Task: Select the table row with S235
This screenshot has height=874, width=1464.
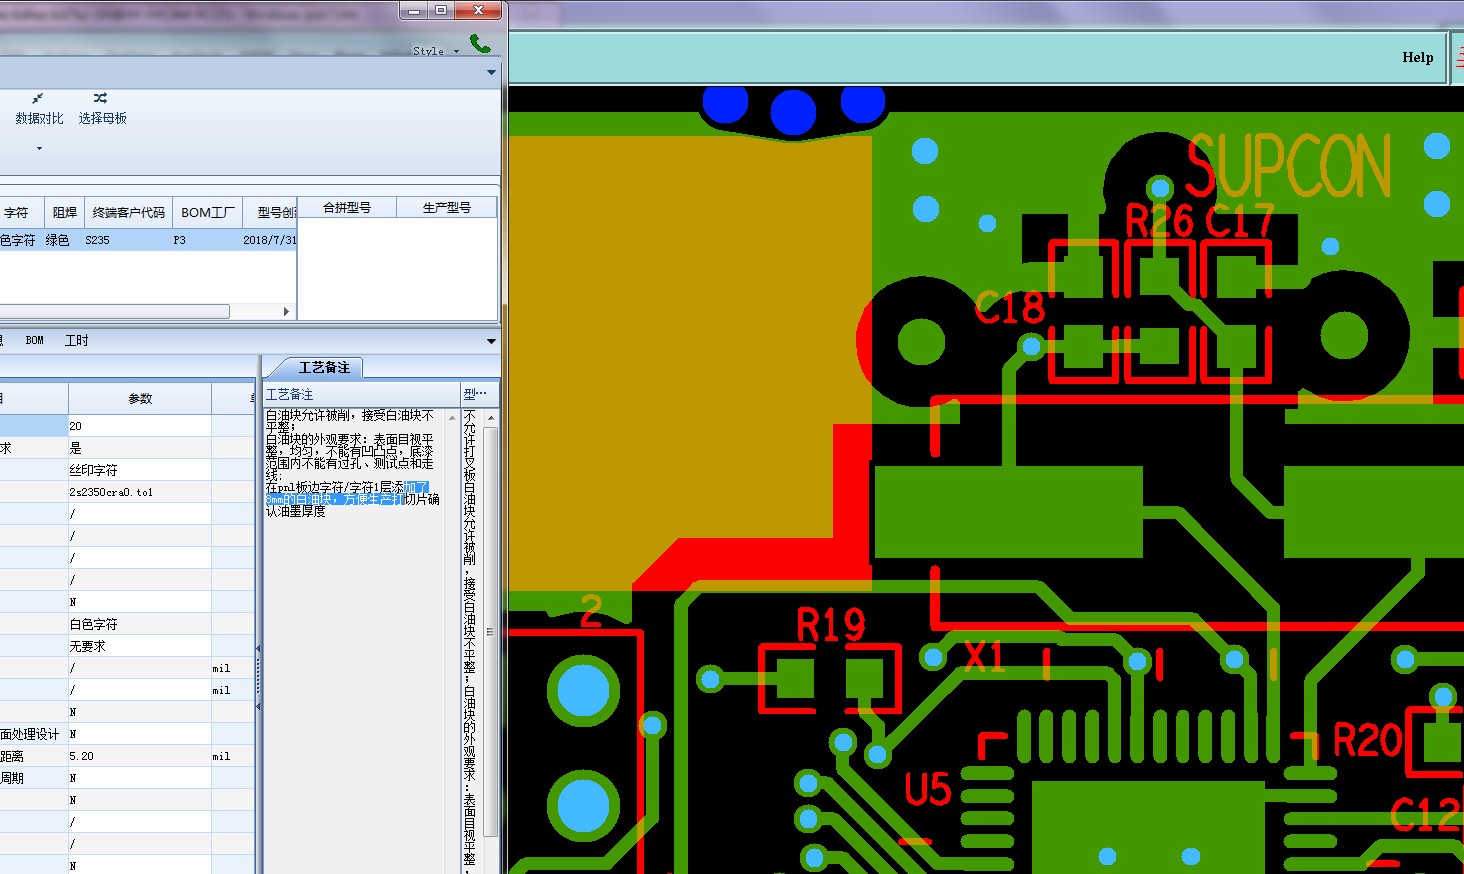Action: pyautogui.click(x=148, y=240)
